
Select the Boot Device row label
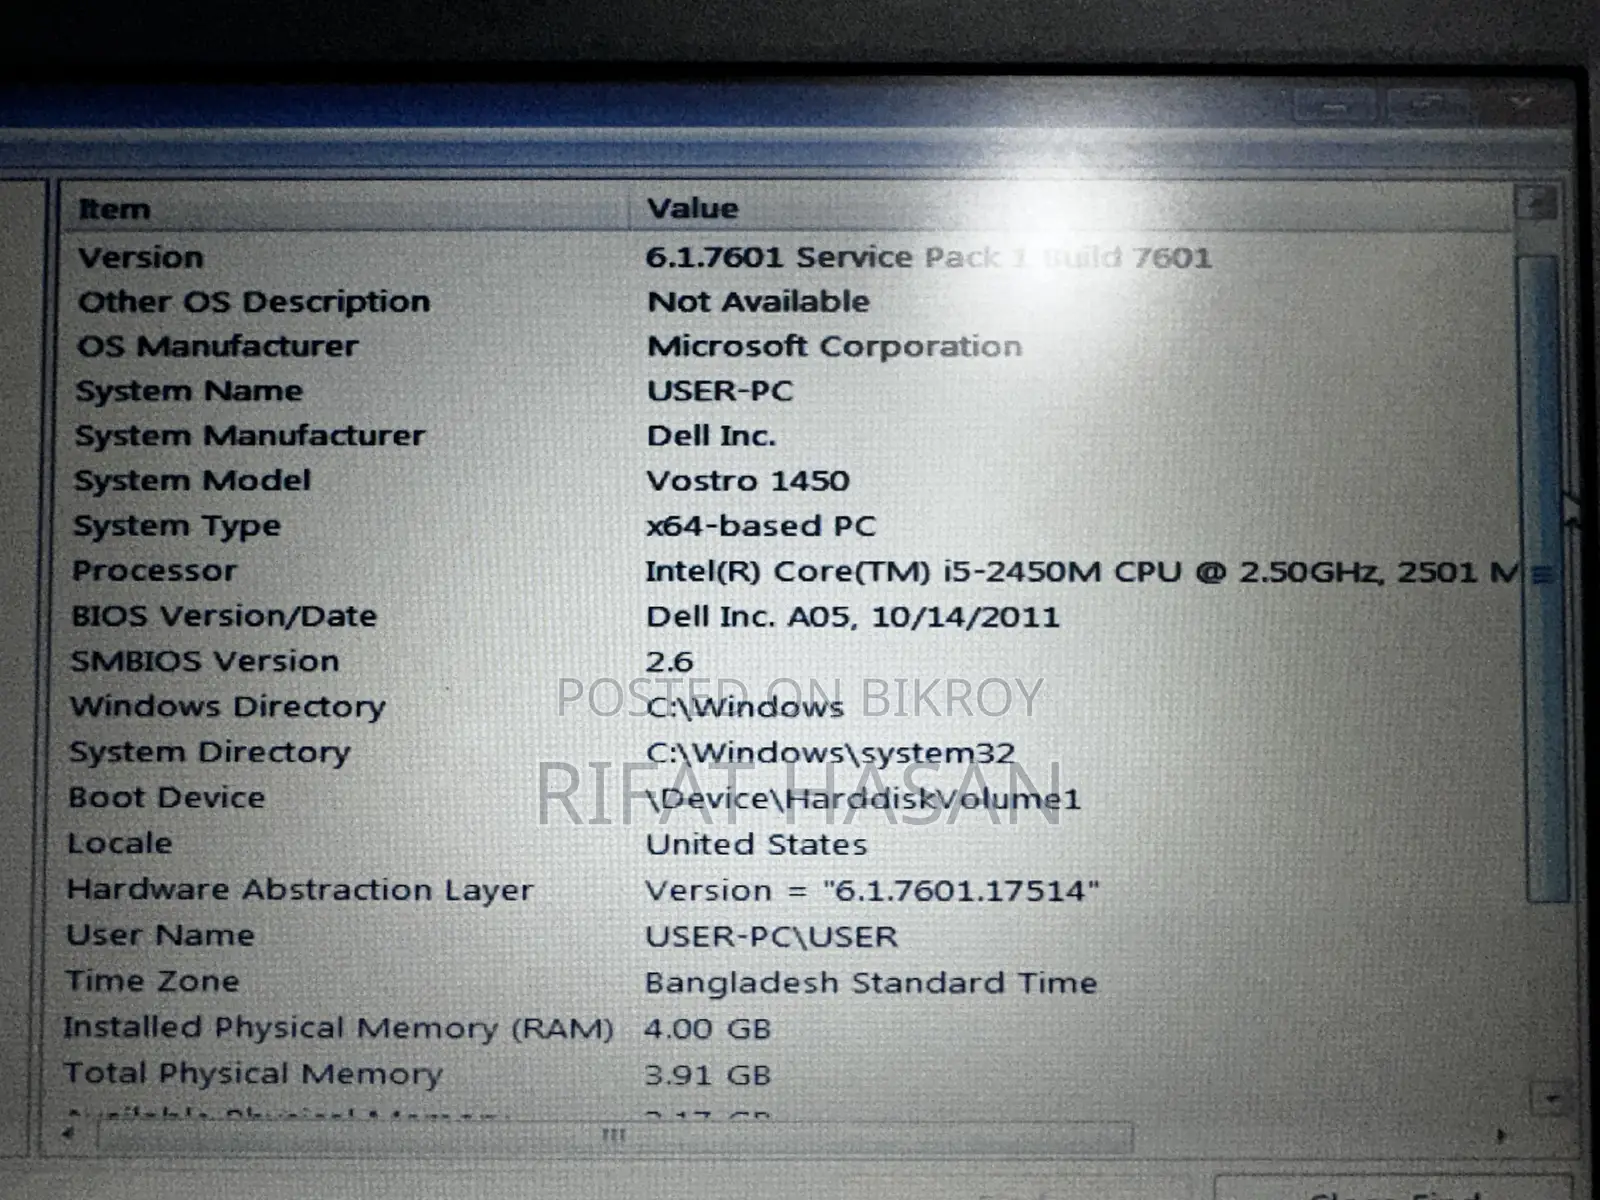(167, 798)
